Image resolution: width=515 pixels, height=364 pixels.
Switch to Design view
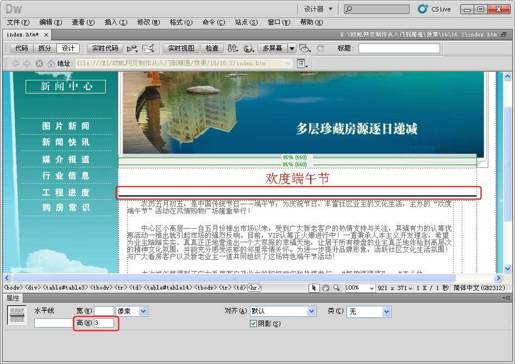[x=68, y=48]
